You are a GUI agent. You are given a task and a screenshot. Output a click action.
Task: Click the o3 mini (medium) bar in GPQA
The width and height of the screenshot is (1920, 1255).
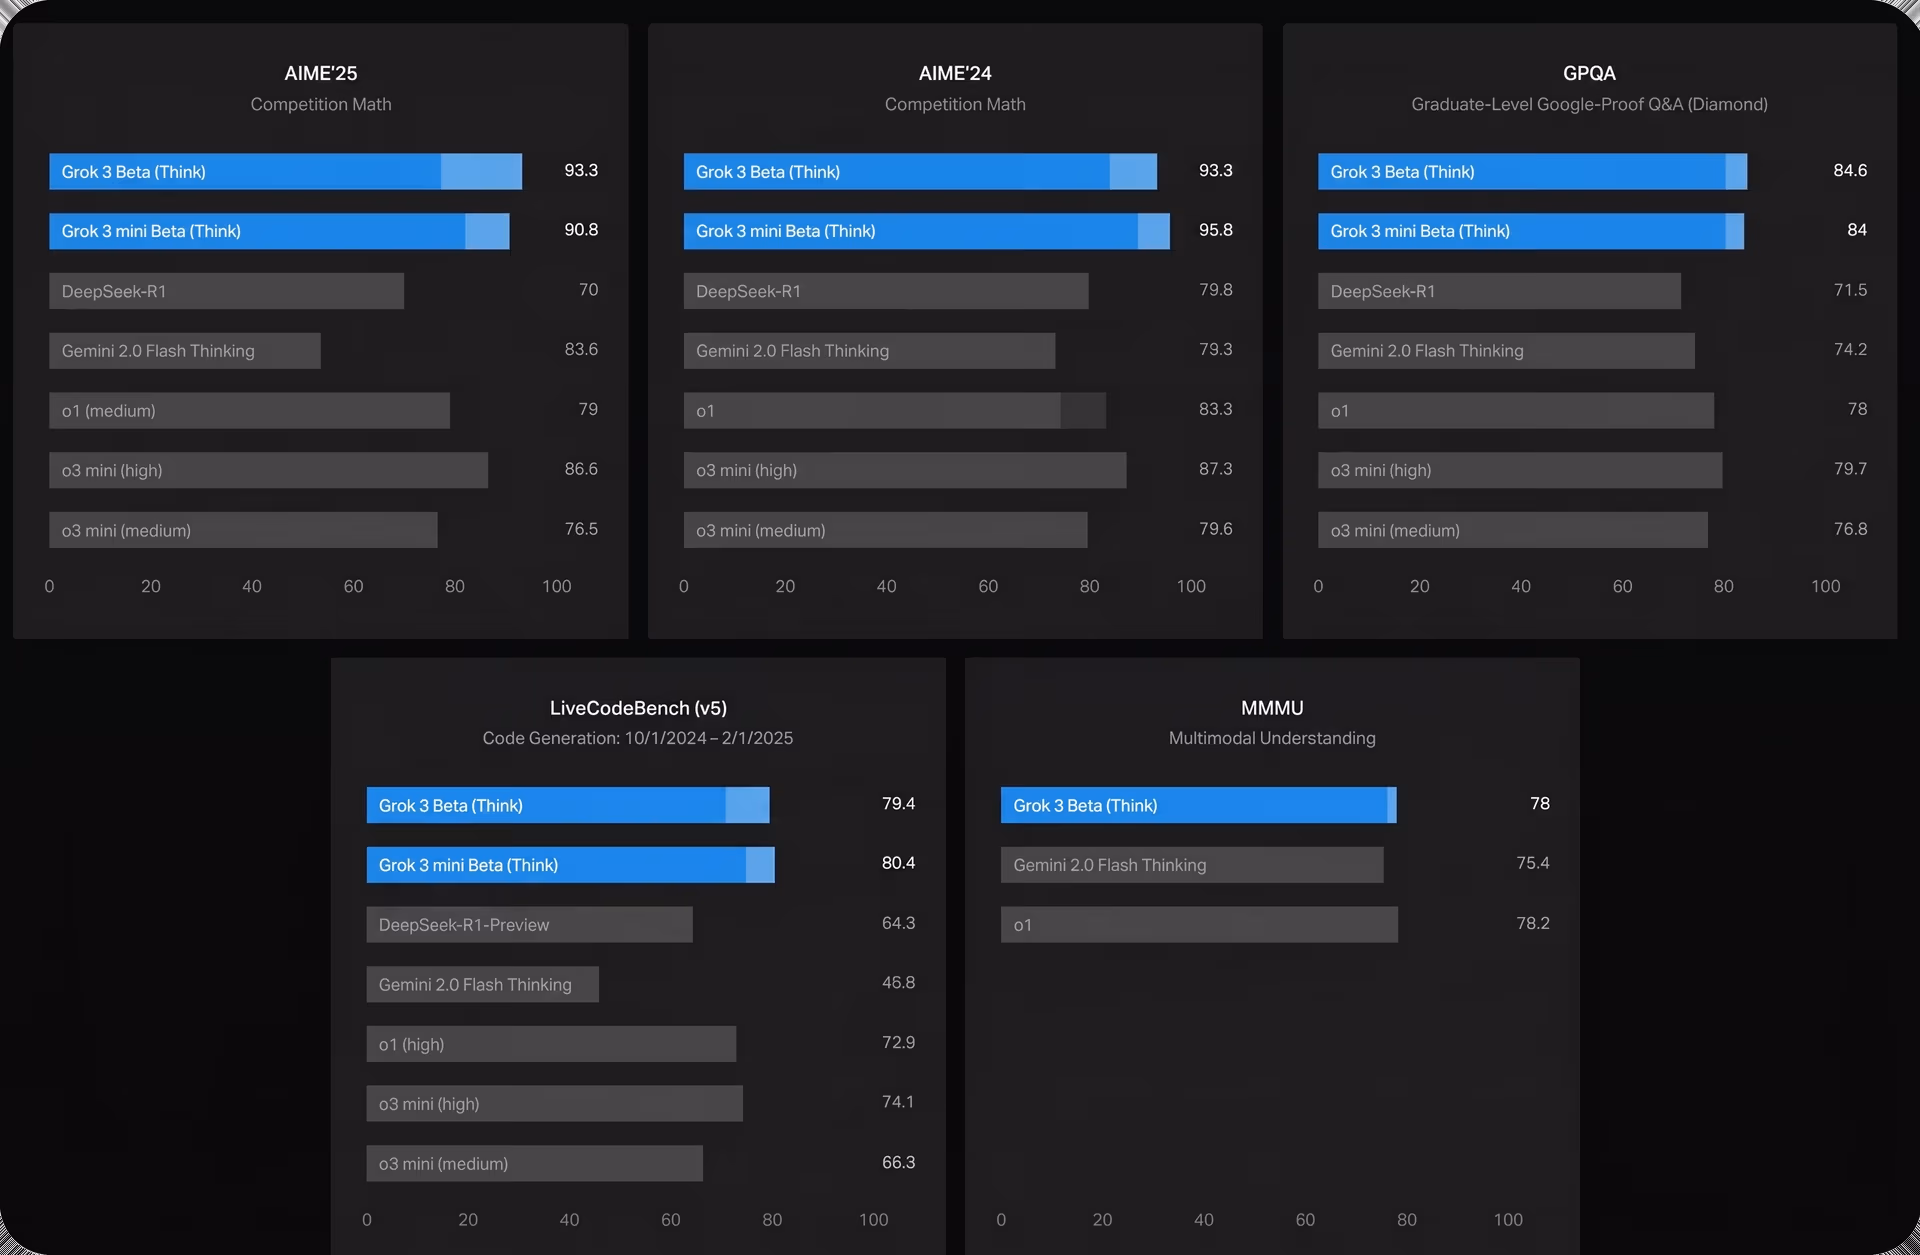(x=1513, y=530)
